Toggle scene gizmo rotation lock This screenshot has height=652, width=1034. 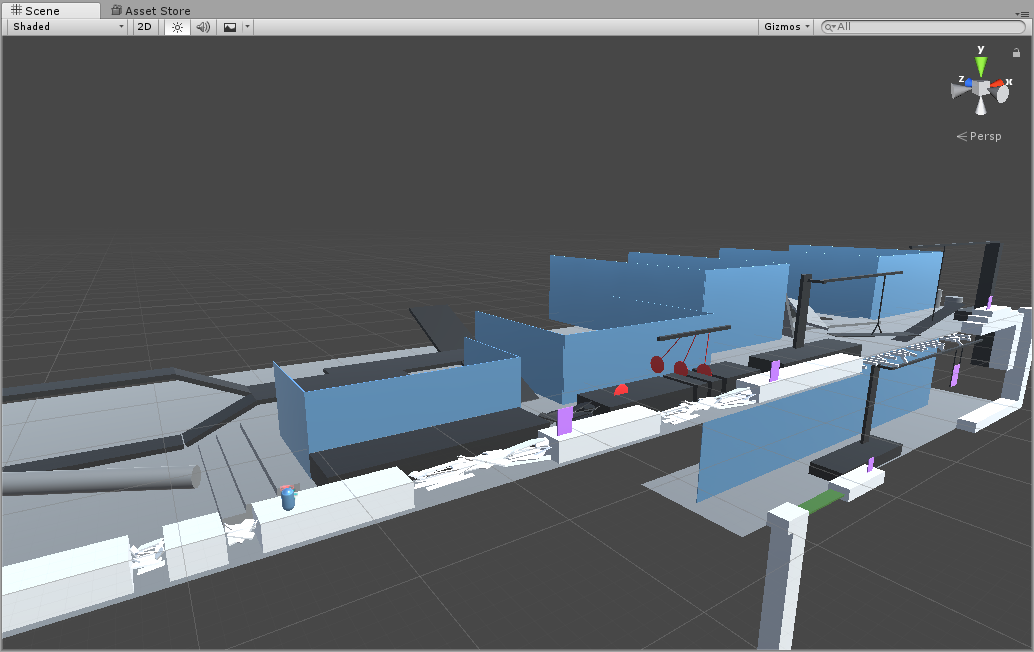pyautogui.click(x=1016, y=53)
